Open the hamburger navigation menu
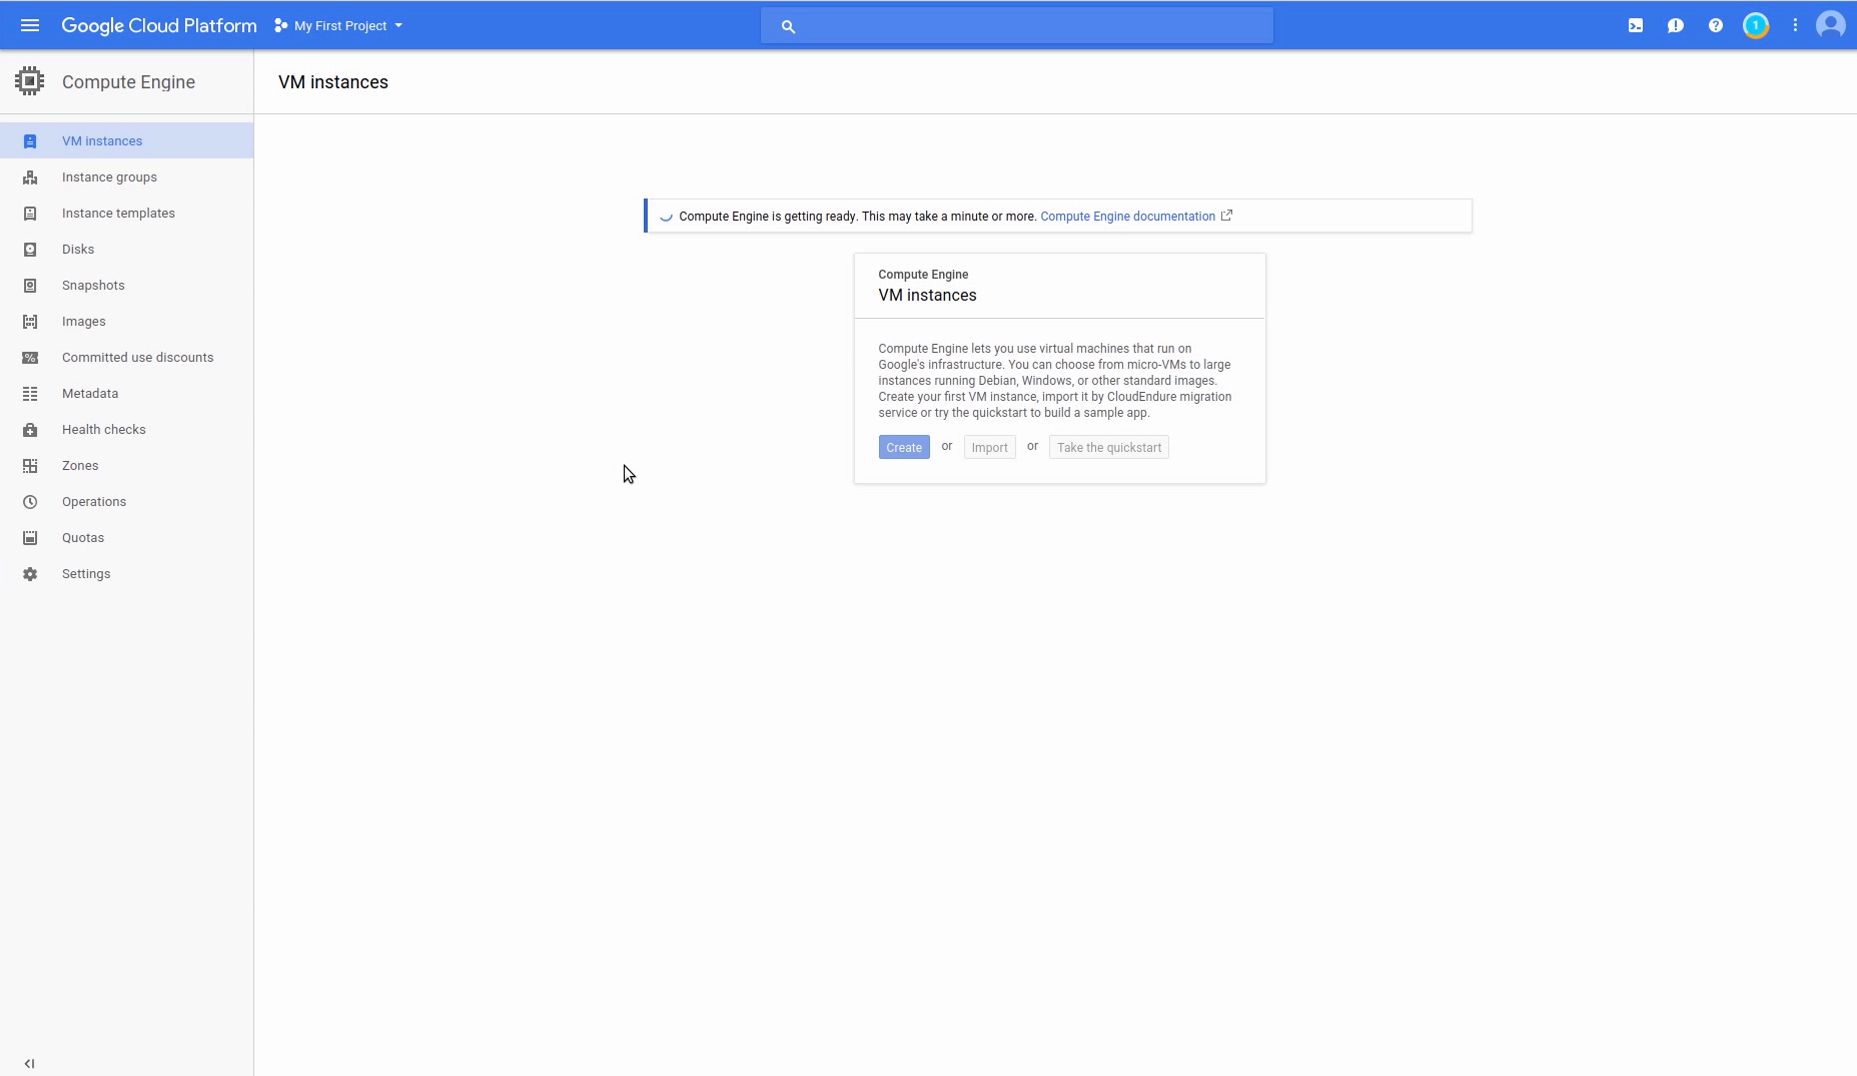1857x1076 pixels. [30, 26]
